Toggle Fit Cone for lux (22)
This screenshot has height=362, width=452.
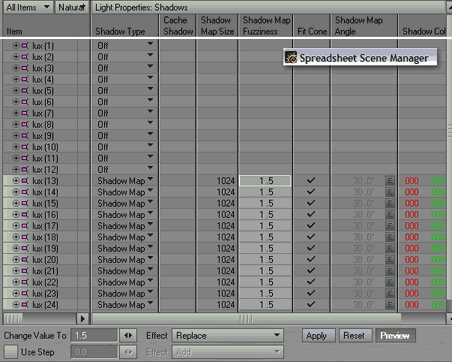[311, 282]
